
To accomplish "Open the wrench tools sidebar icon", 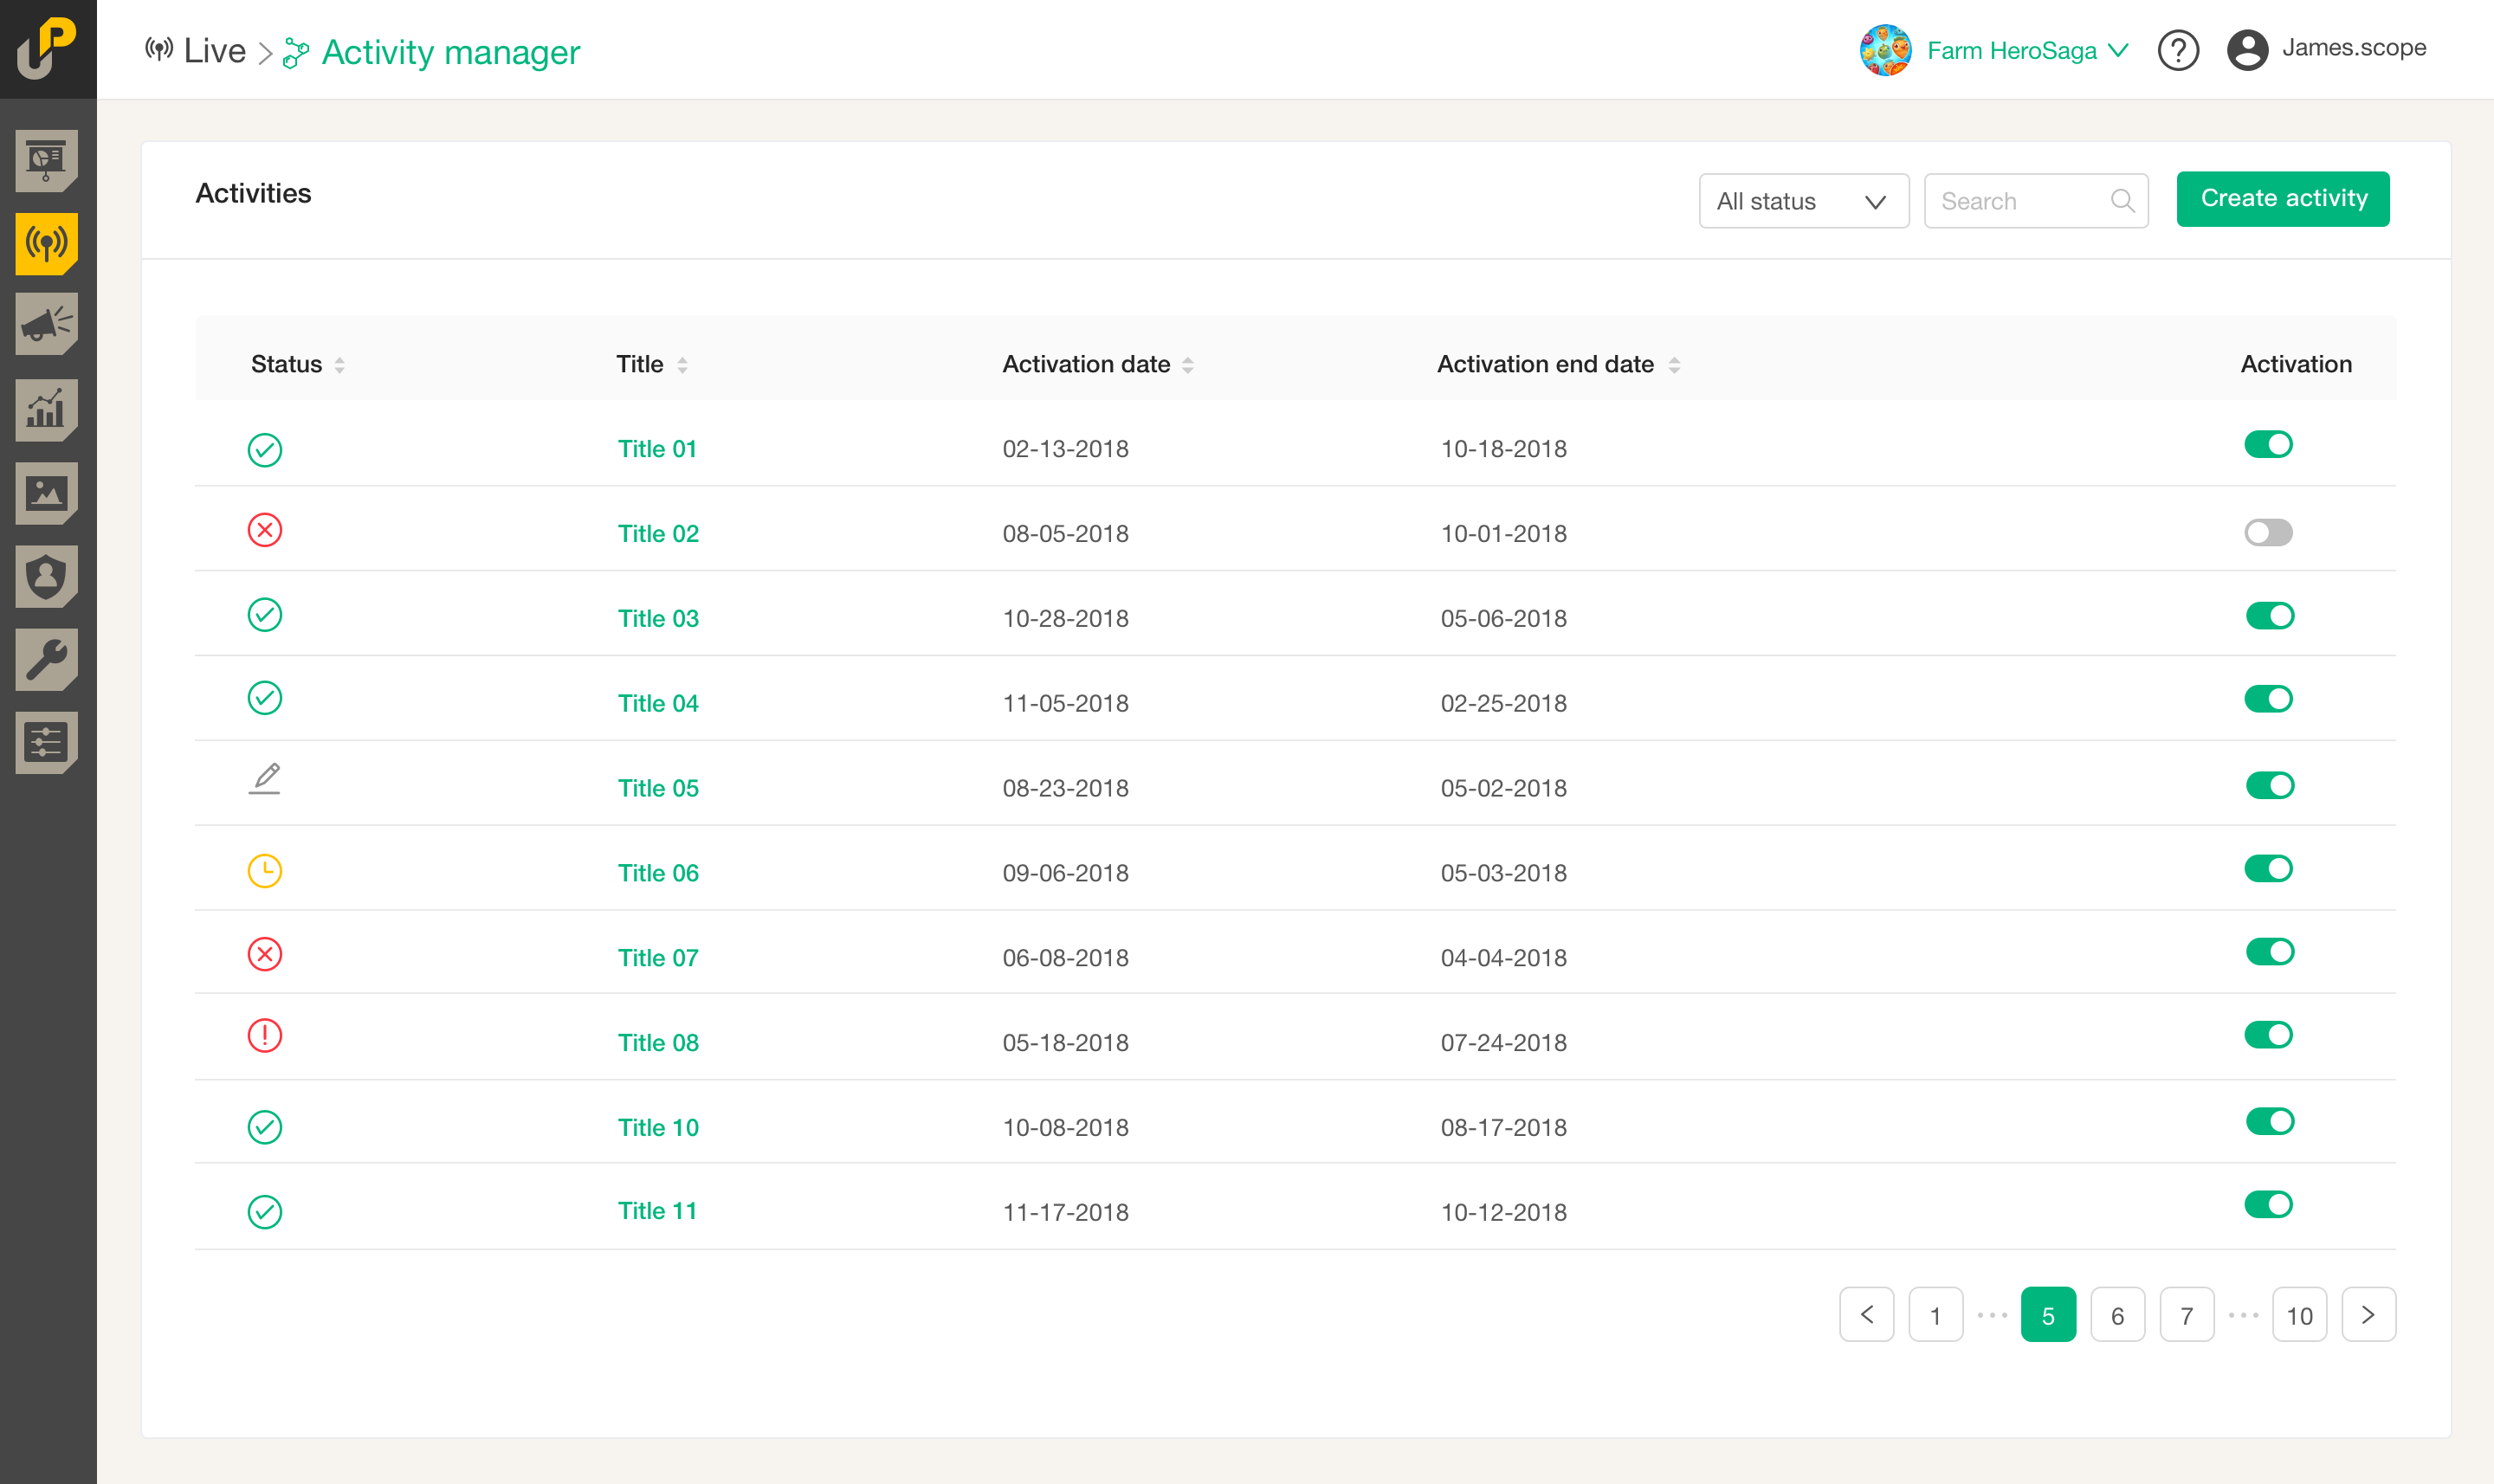I will [x=47, y=659].
